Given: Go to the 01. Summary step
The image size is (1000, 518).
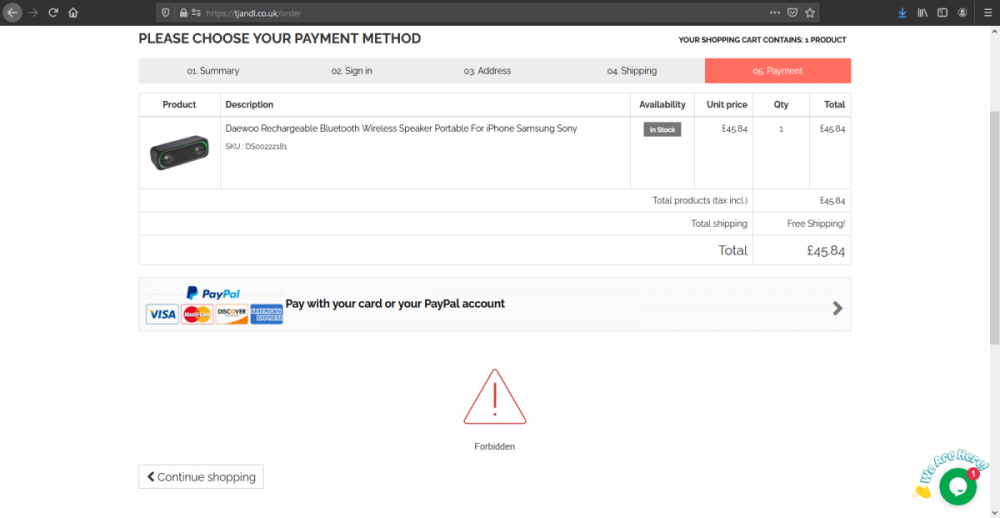Looking at the screenshot, I should coord(213,71).
